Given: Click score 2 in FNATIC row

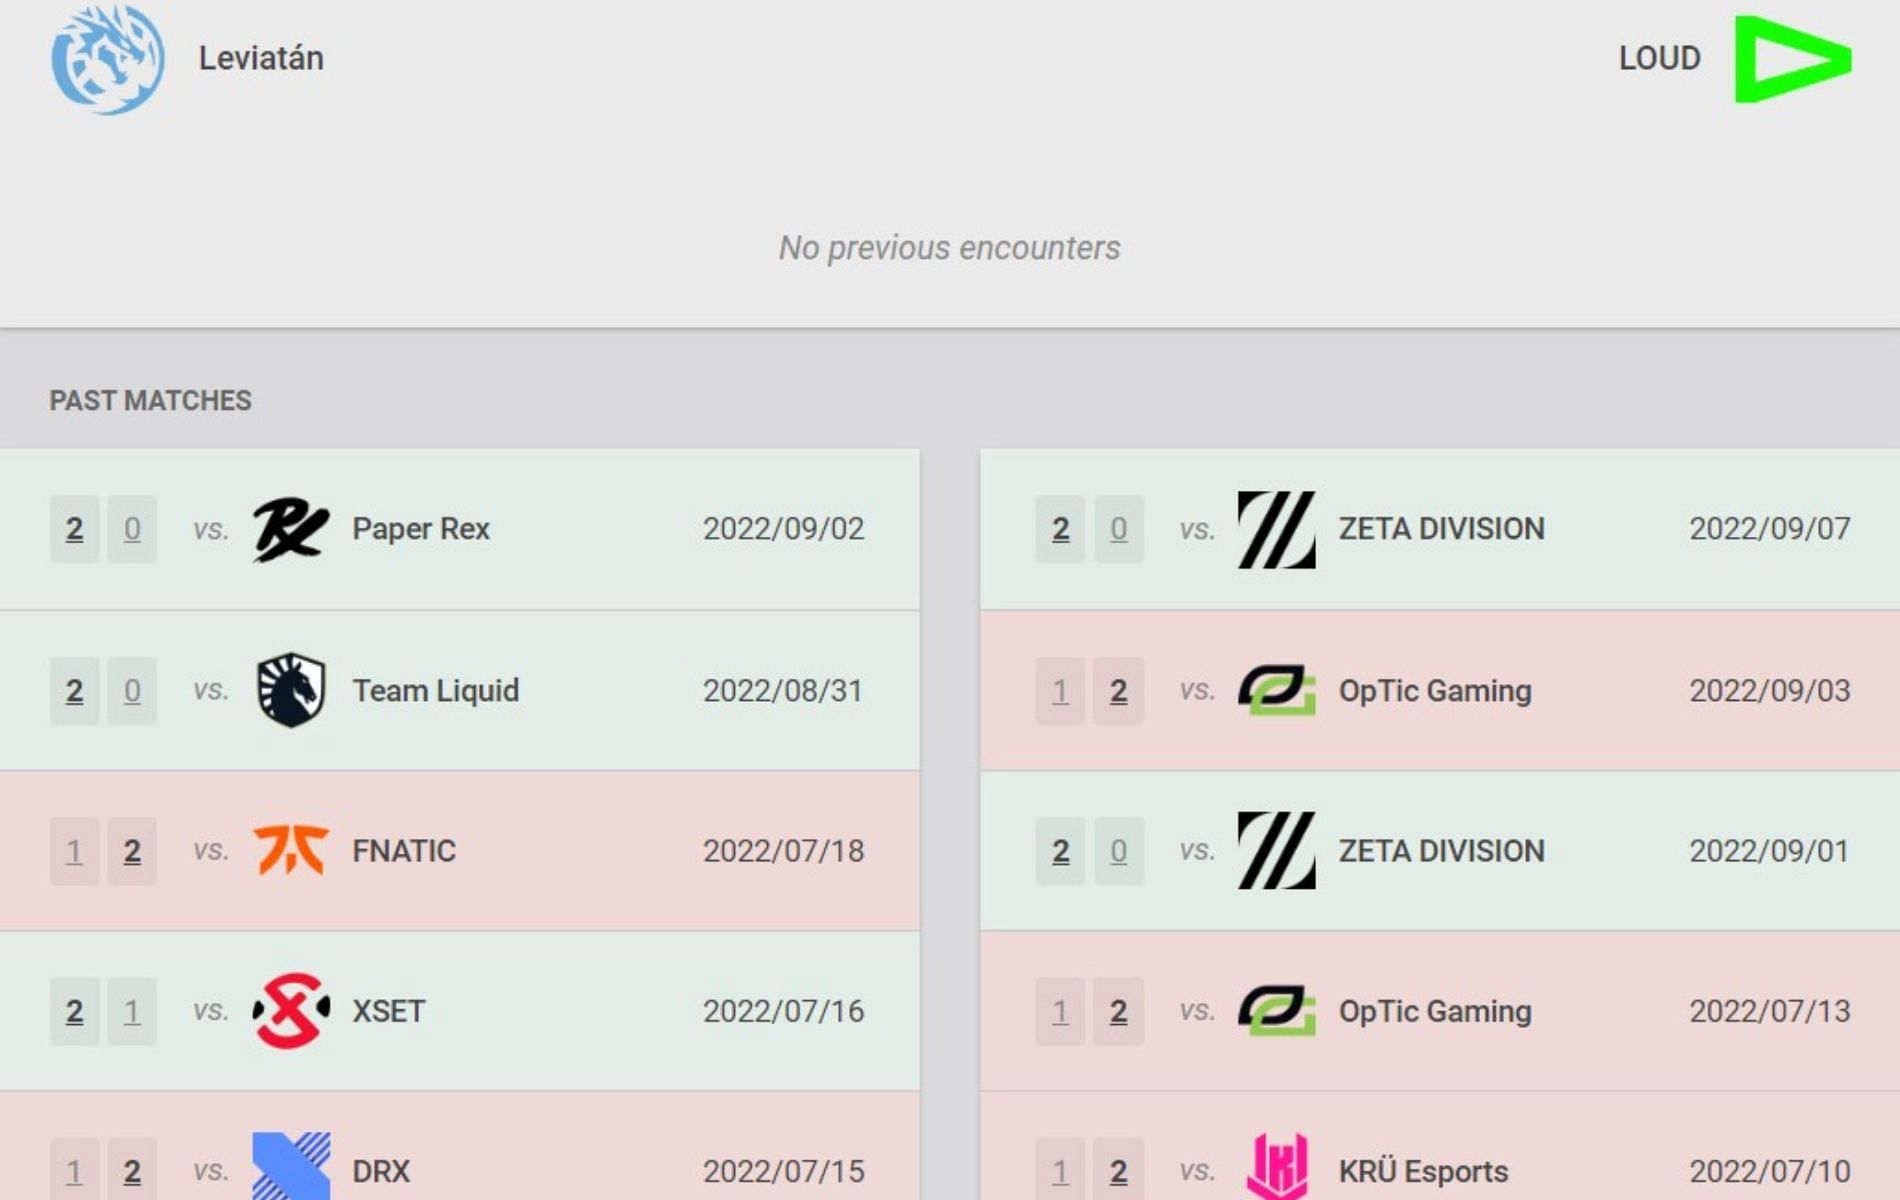Looking at the screenshot, I should [132, 852].
